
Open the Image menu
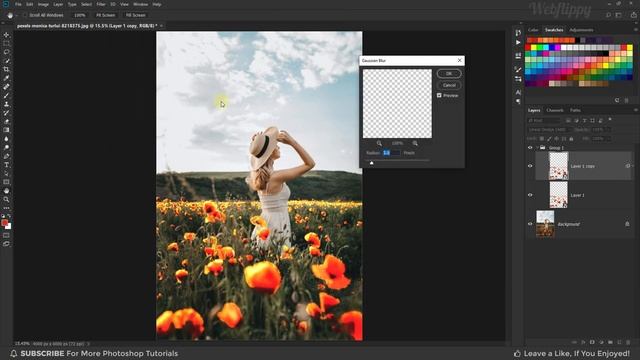43,4
